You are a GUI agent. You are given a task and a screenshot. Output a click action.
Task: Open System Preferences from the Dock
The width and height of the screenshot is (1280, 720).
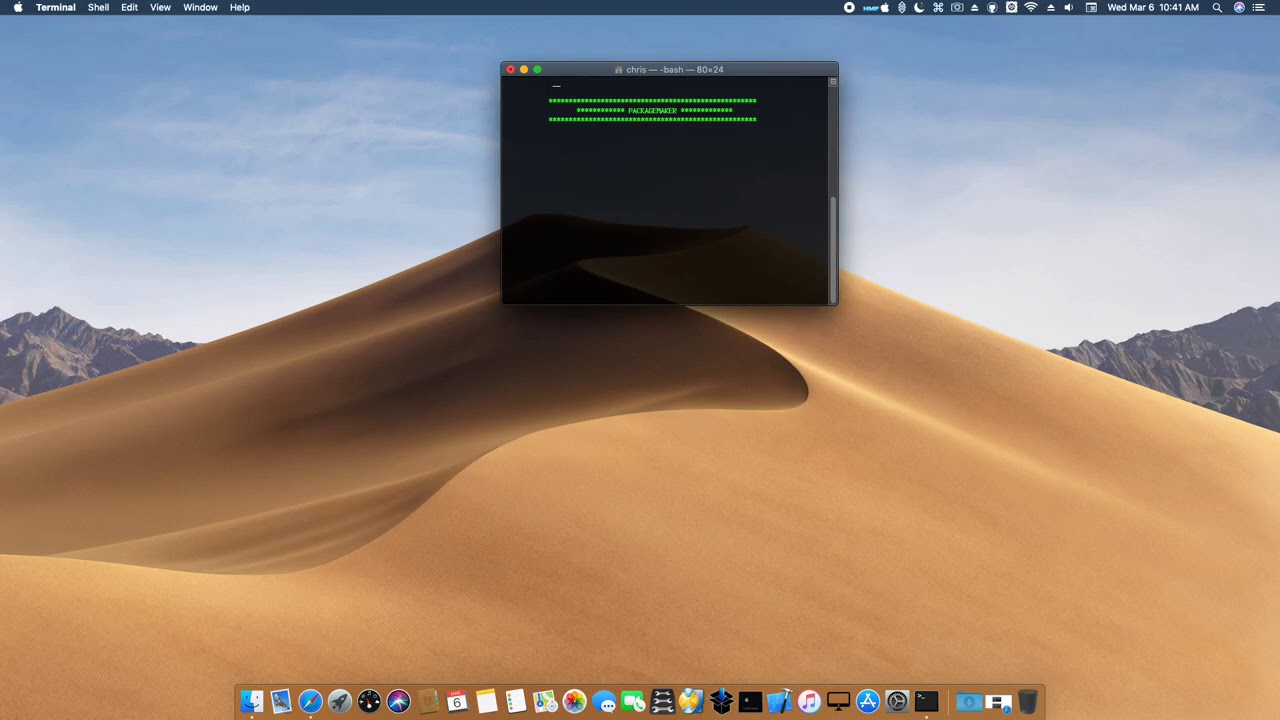tap(896, 701)
